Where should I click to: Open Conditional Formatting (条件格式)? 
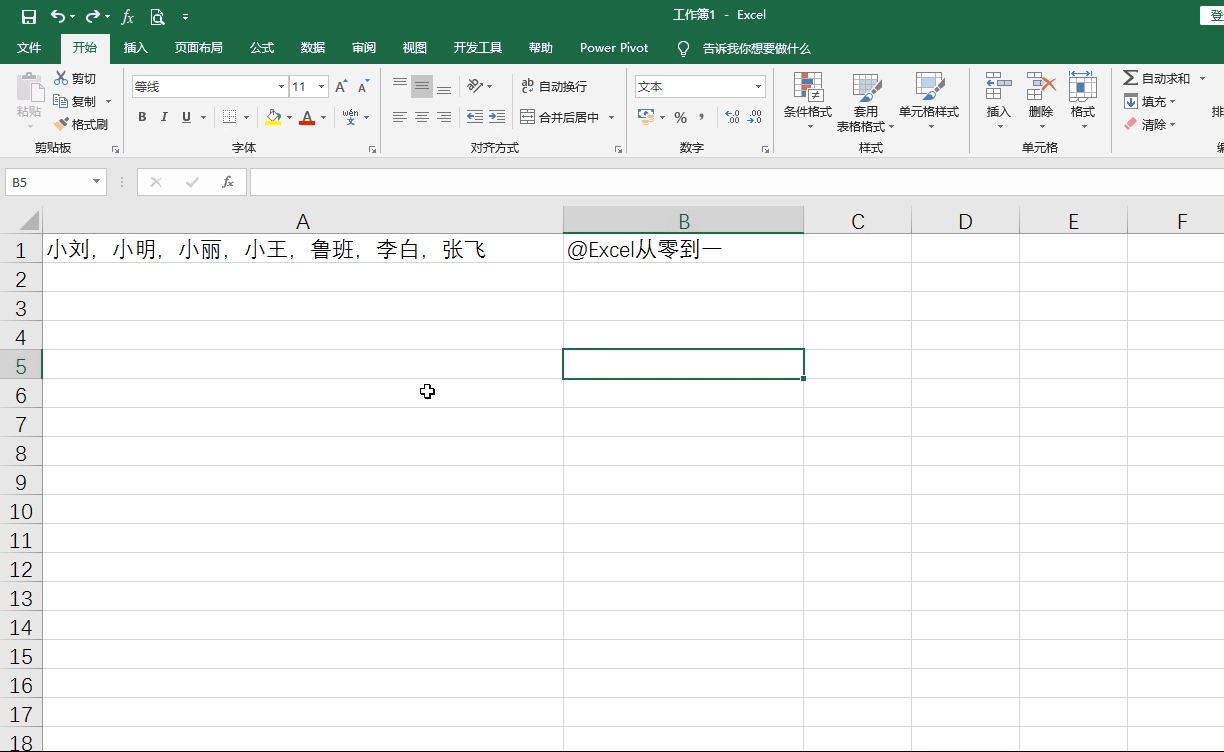[807, 100]
